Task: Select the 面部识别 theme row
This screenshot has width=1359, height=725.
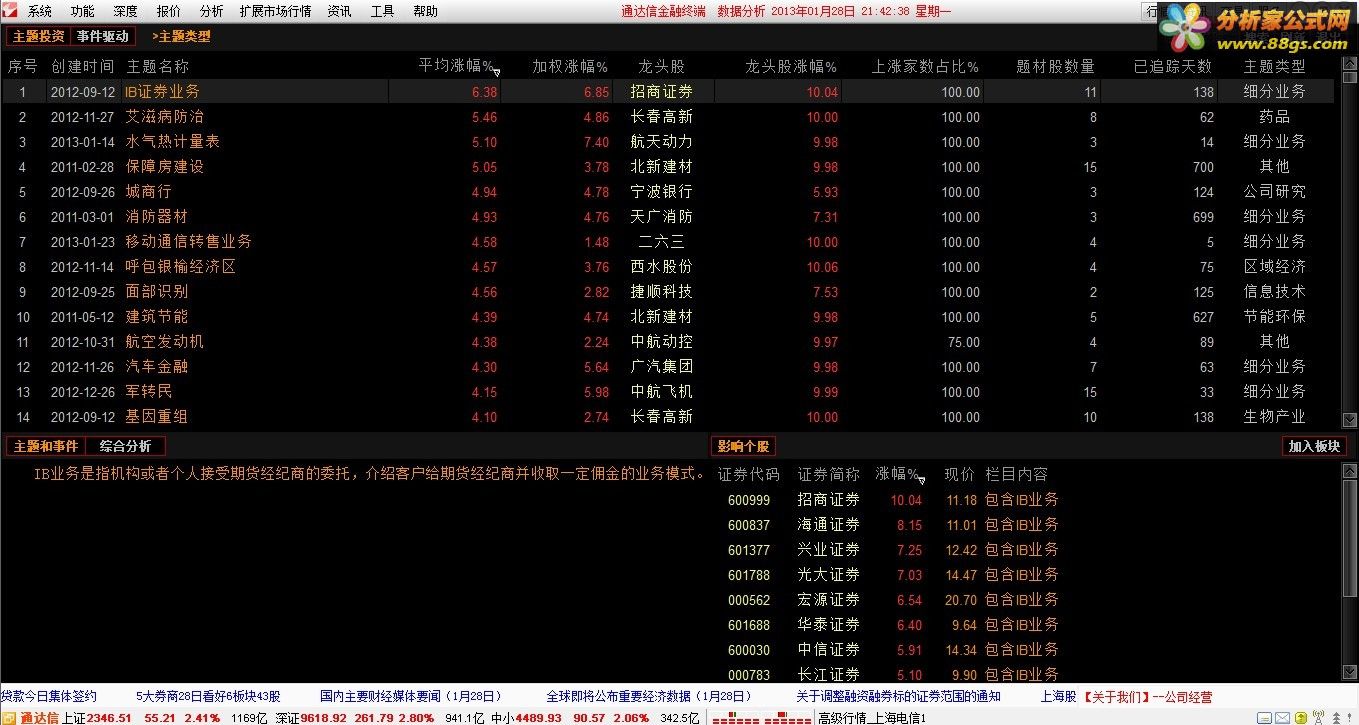Action: coord(668,292)
